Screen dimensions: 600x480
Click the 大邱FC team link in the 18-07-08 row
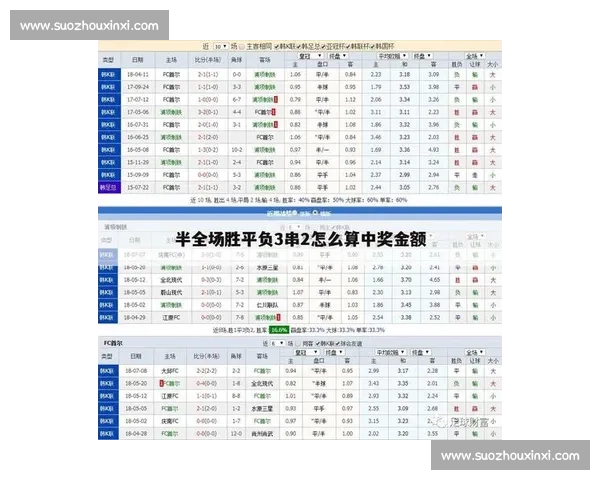click(170, 370)
